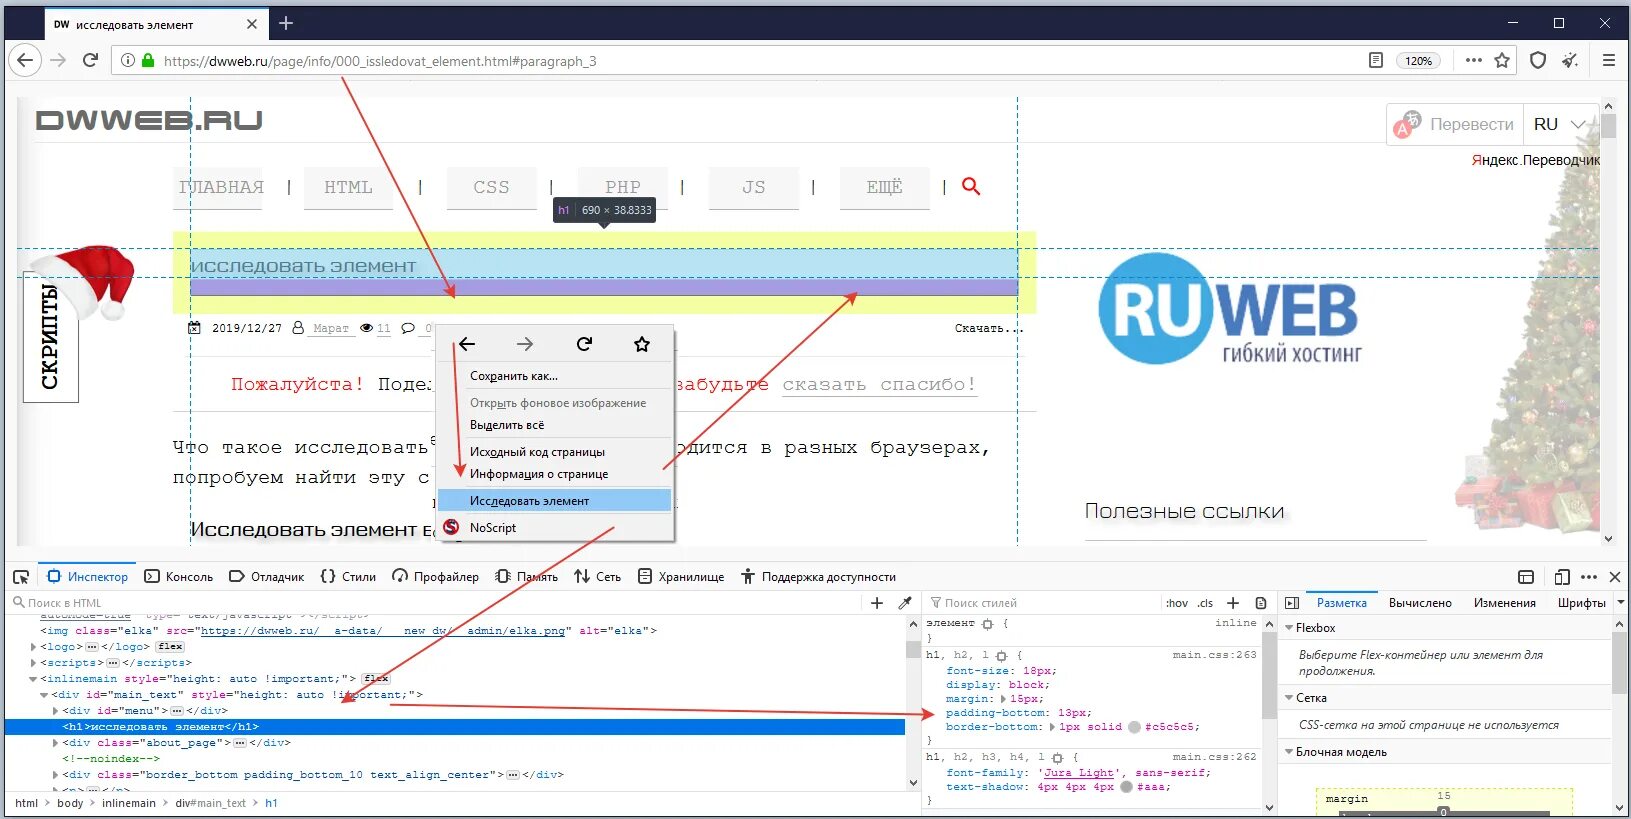Click the Перевести translate button
The width and height of the screenshot is (1631, 819).
coord(1456,124)
